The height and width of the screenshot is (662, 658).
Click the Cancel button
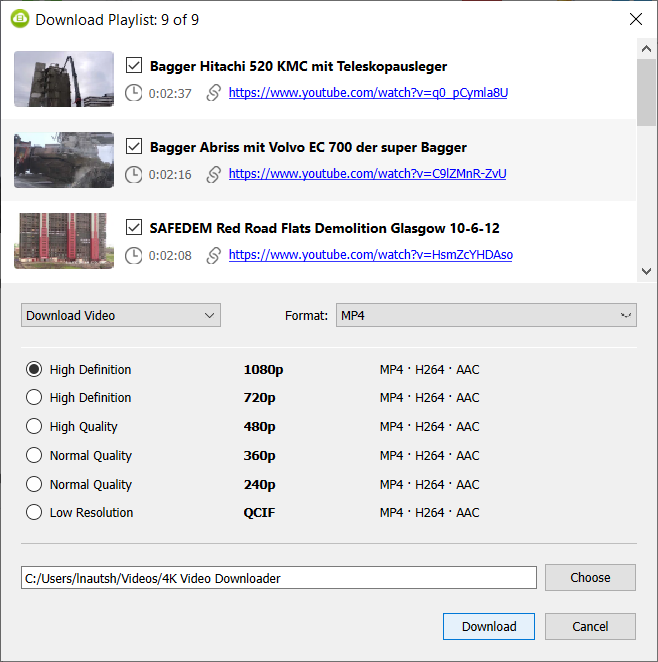click(590, 626)
